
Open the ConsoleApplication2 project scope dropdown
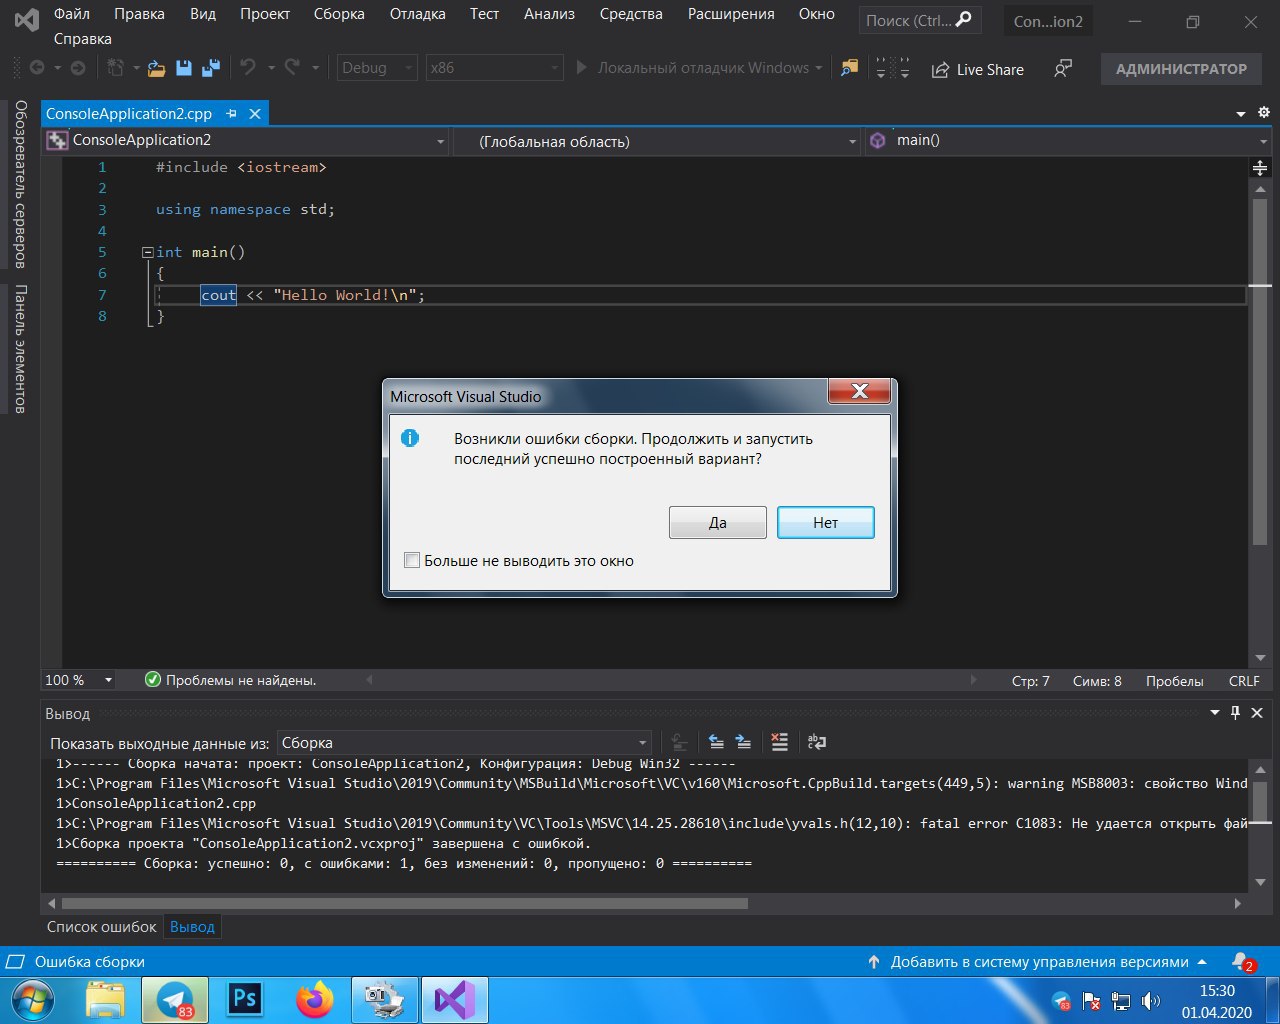(x=245, y=141)
